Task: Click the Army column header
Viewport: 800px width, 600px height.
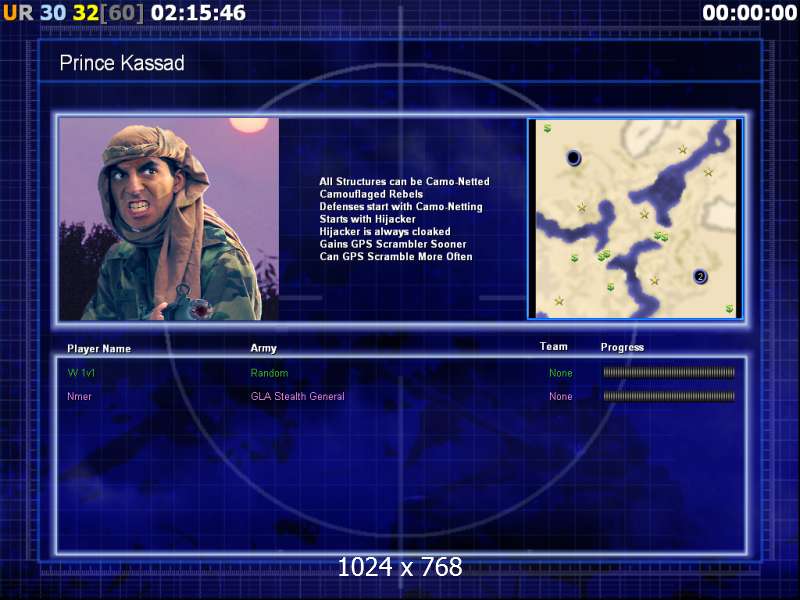Action: point(263,348)
